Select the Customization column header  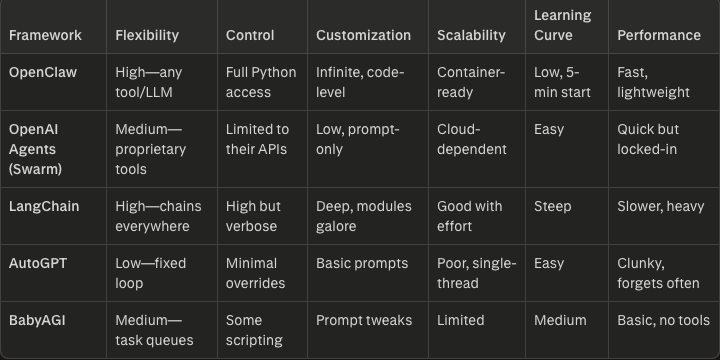(363, 35)
